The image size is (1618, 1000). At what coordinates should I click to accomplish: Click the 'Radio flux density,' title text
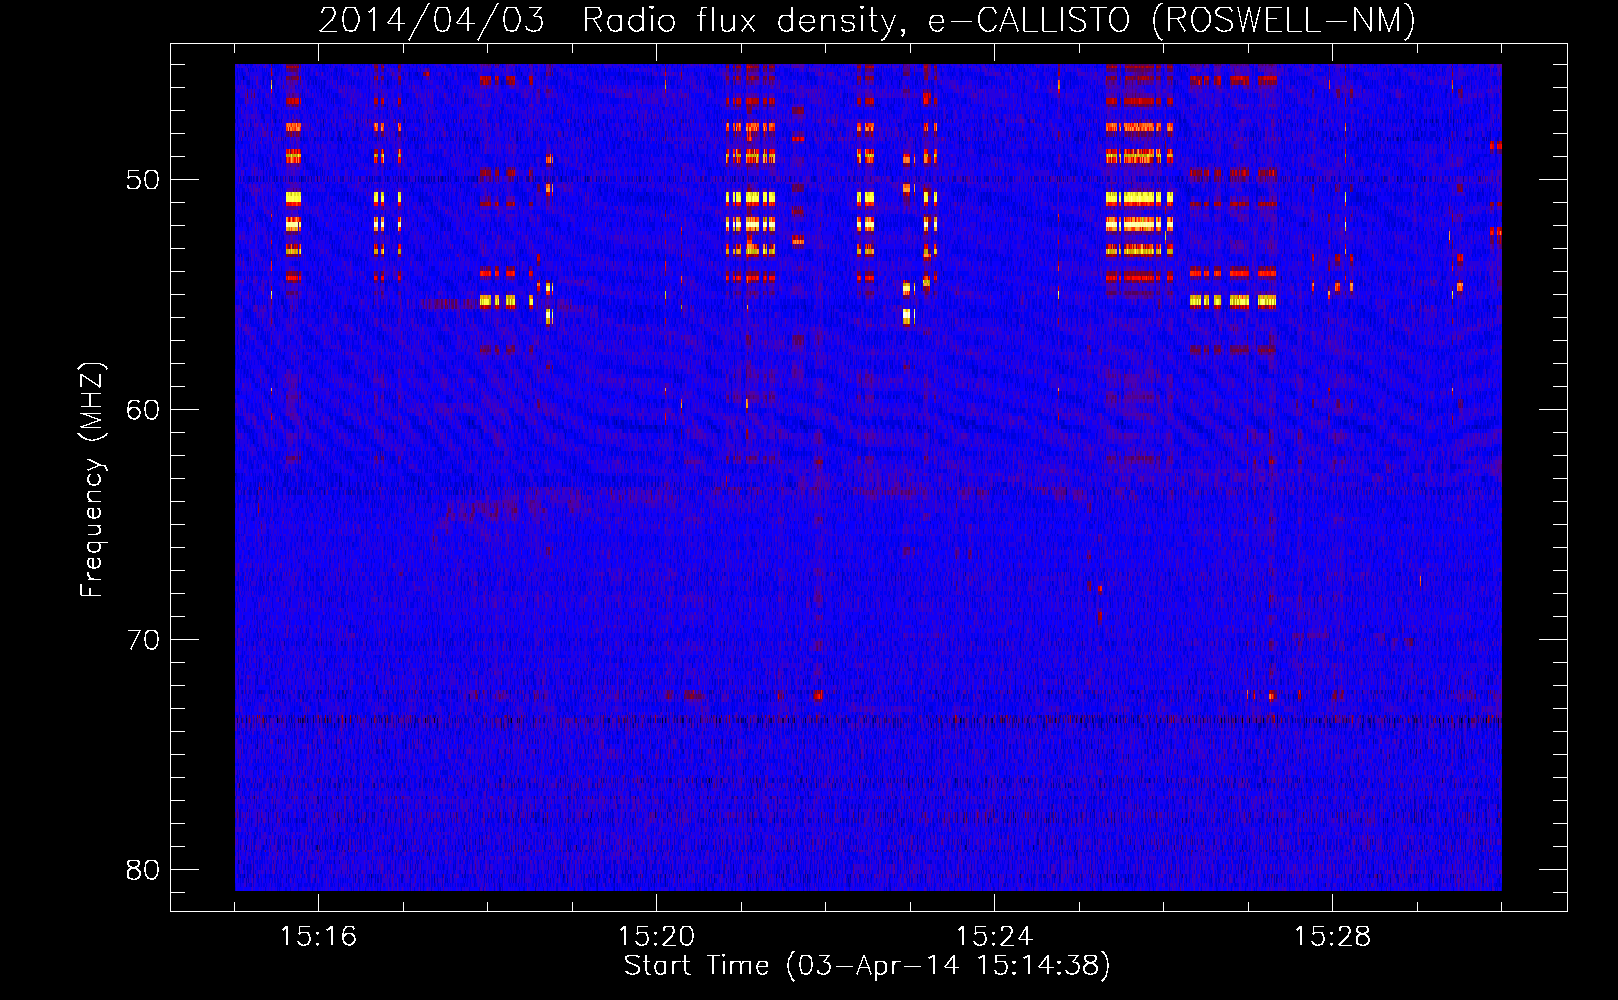click(744, 21)
